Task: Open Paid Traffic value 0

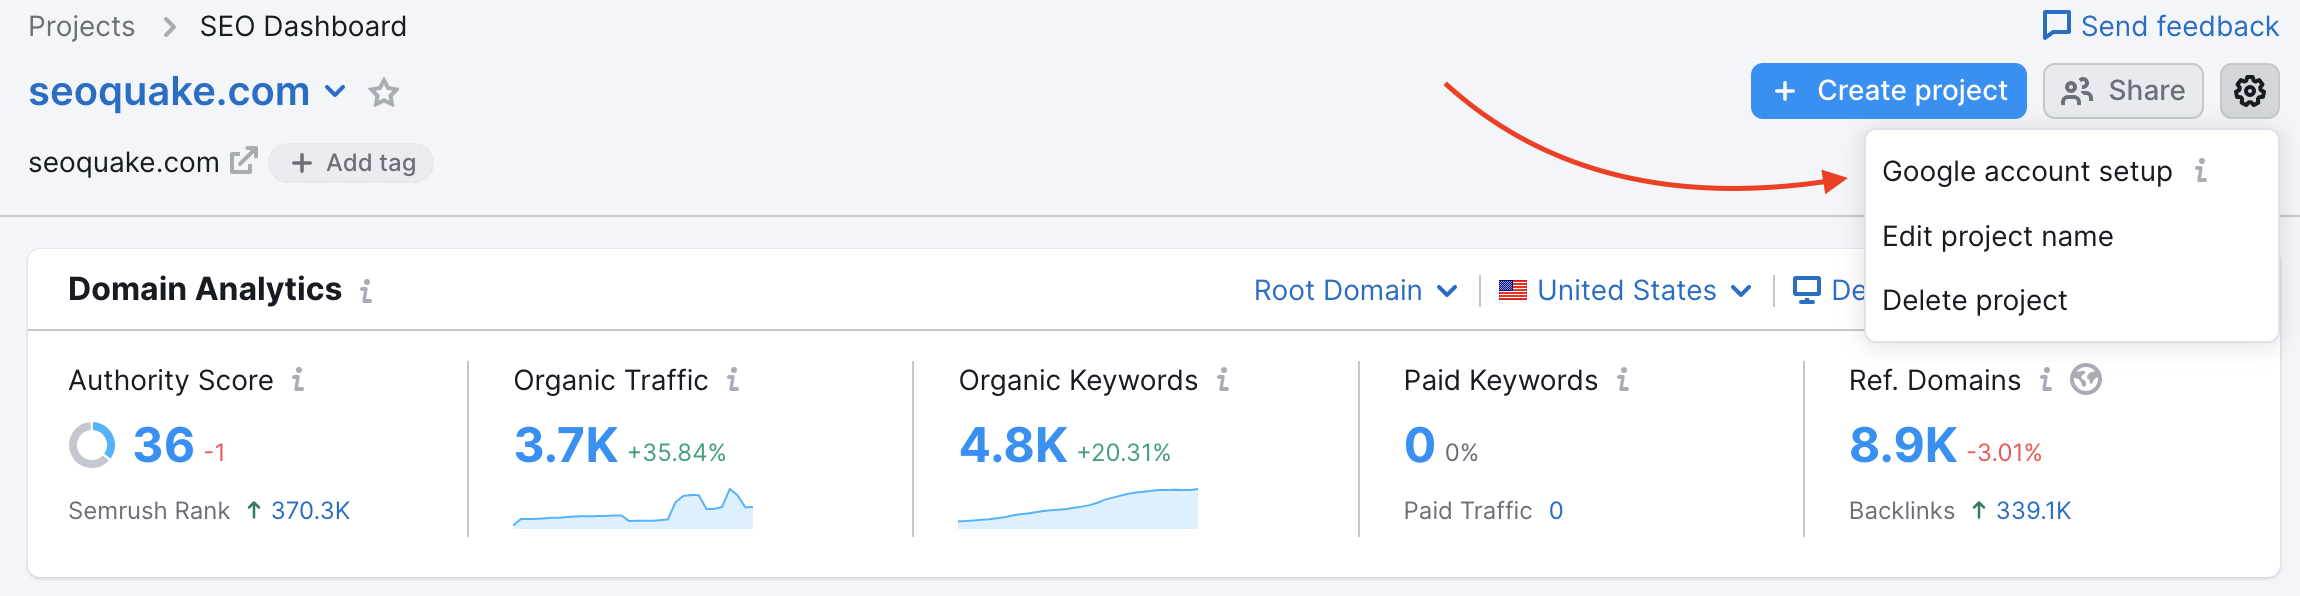Action: tap(1556, 511)
